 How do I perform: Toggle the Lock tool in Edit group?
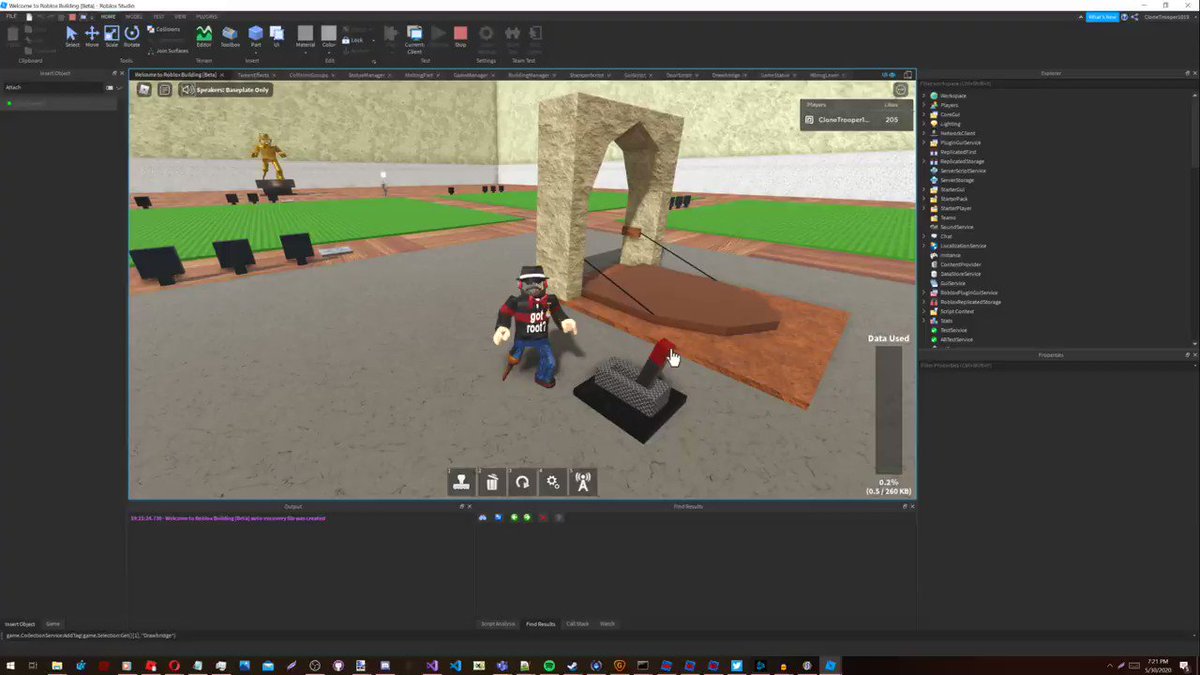pyautogui.click(x=353, y=40)
